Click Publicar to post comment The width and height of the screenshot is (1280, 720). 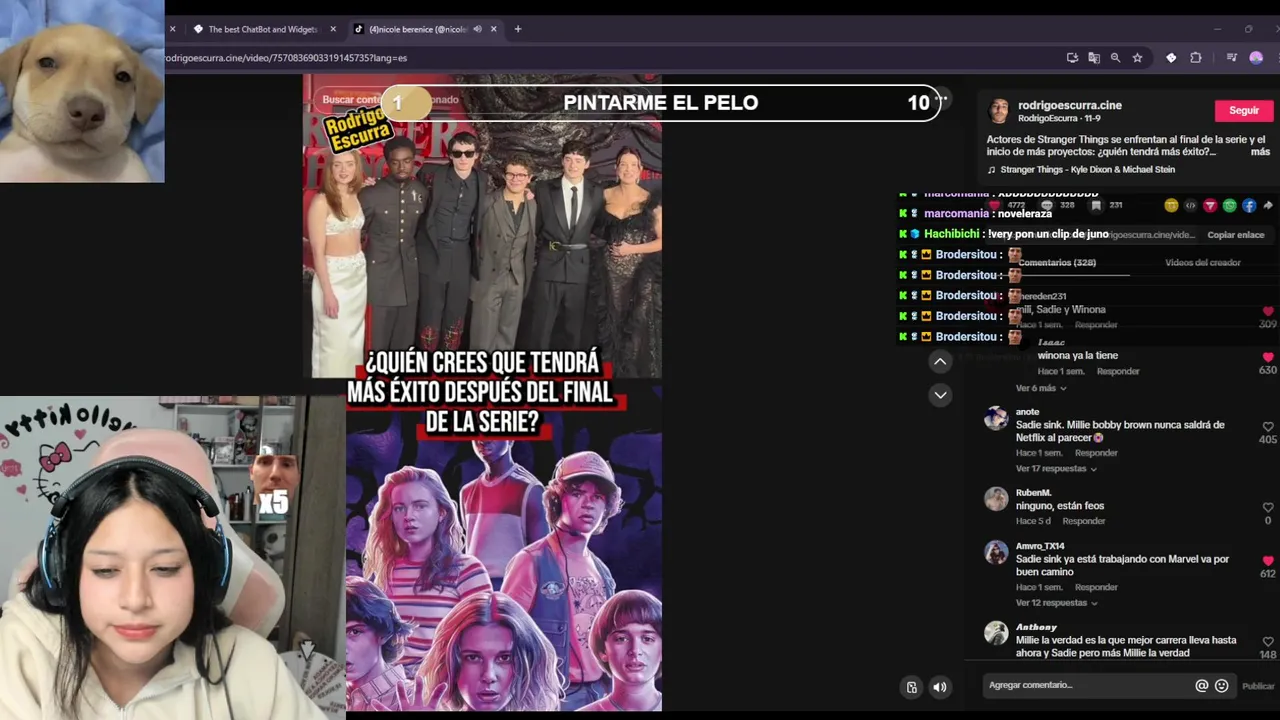pos(1258,686)
